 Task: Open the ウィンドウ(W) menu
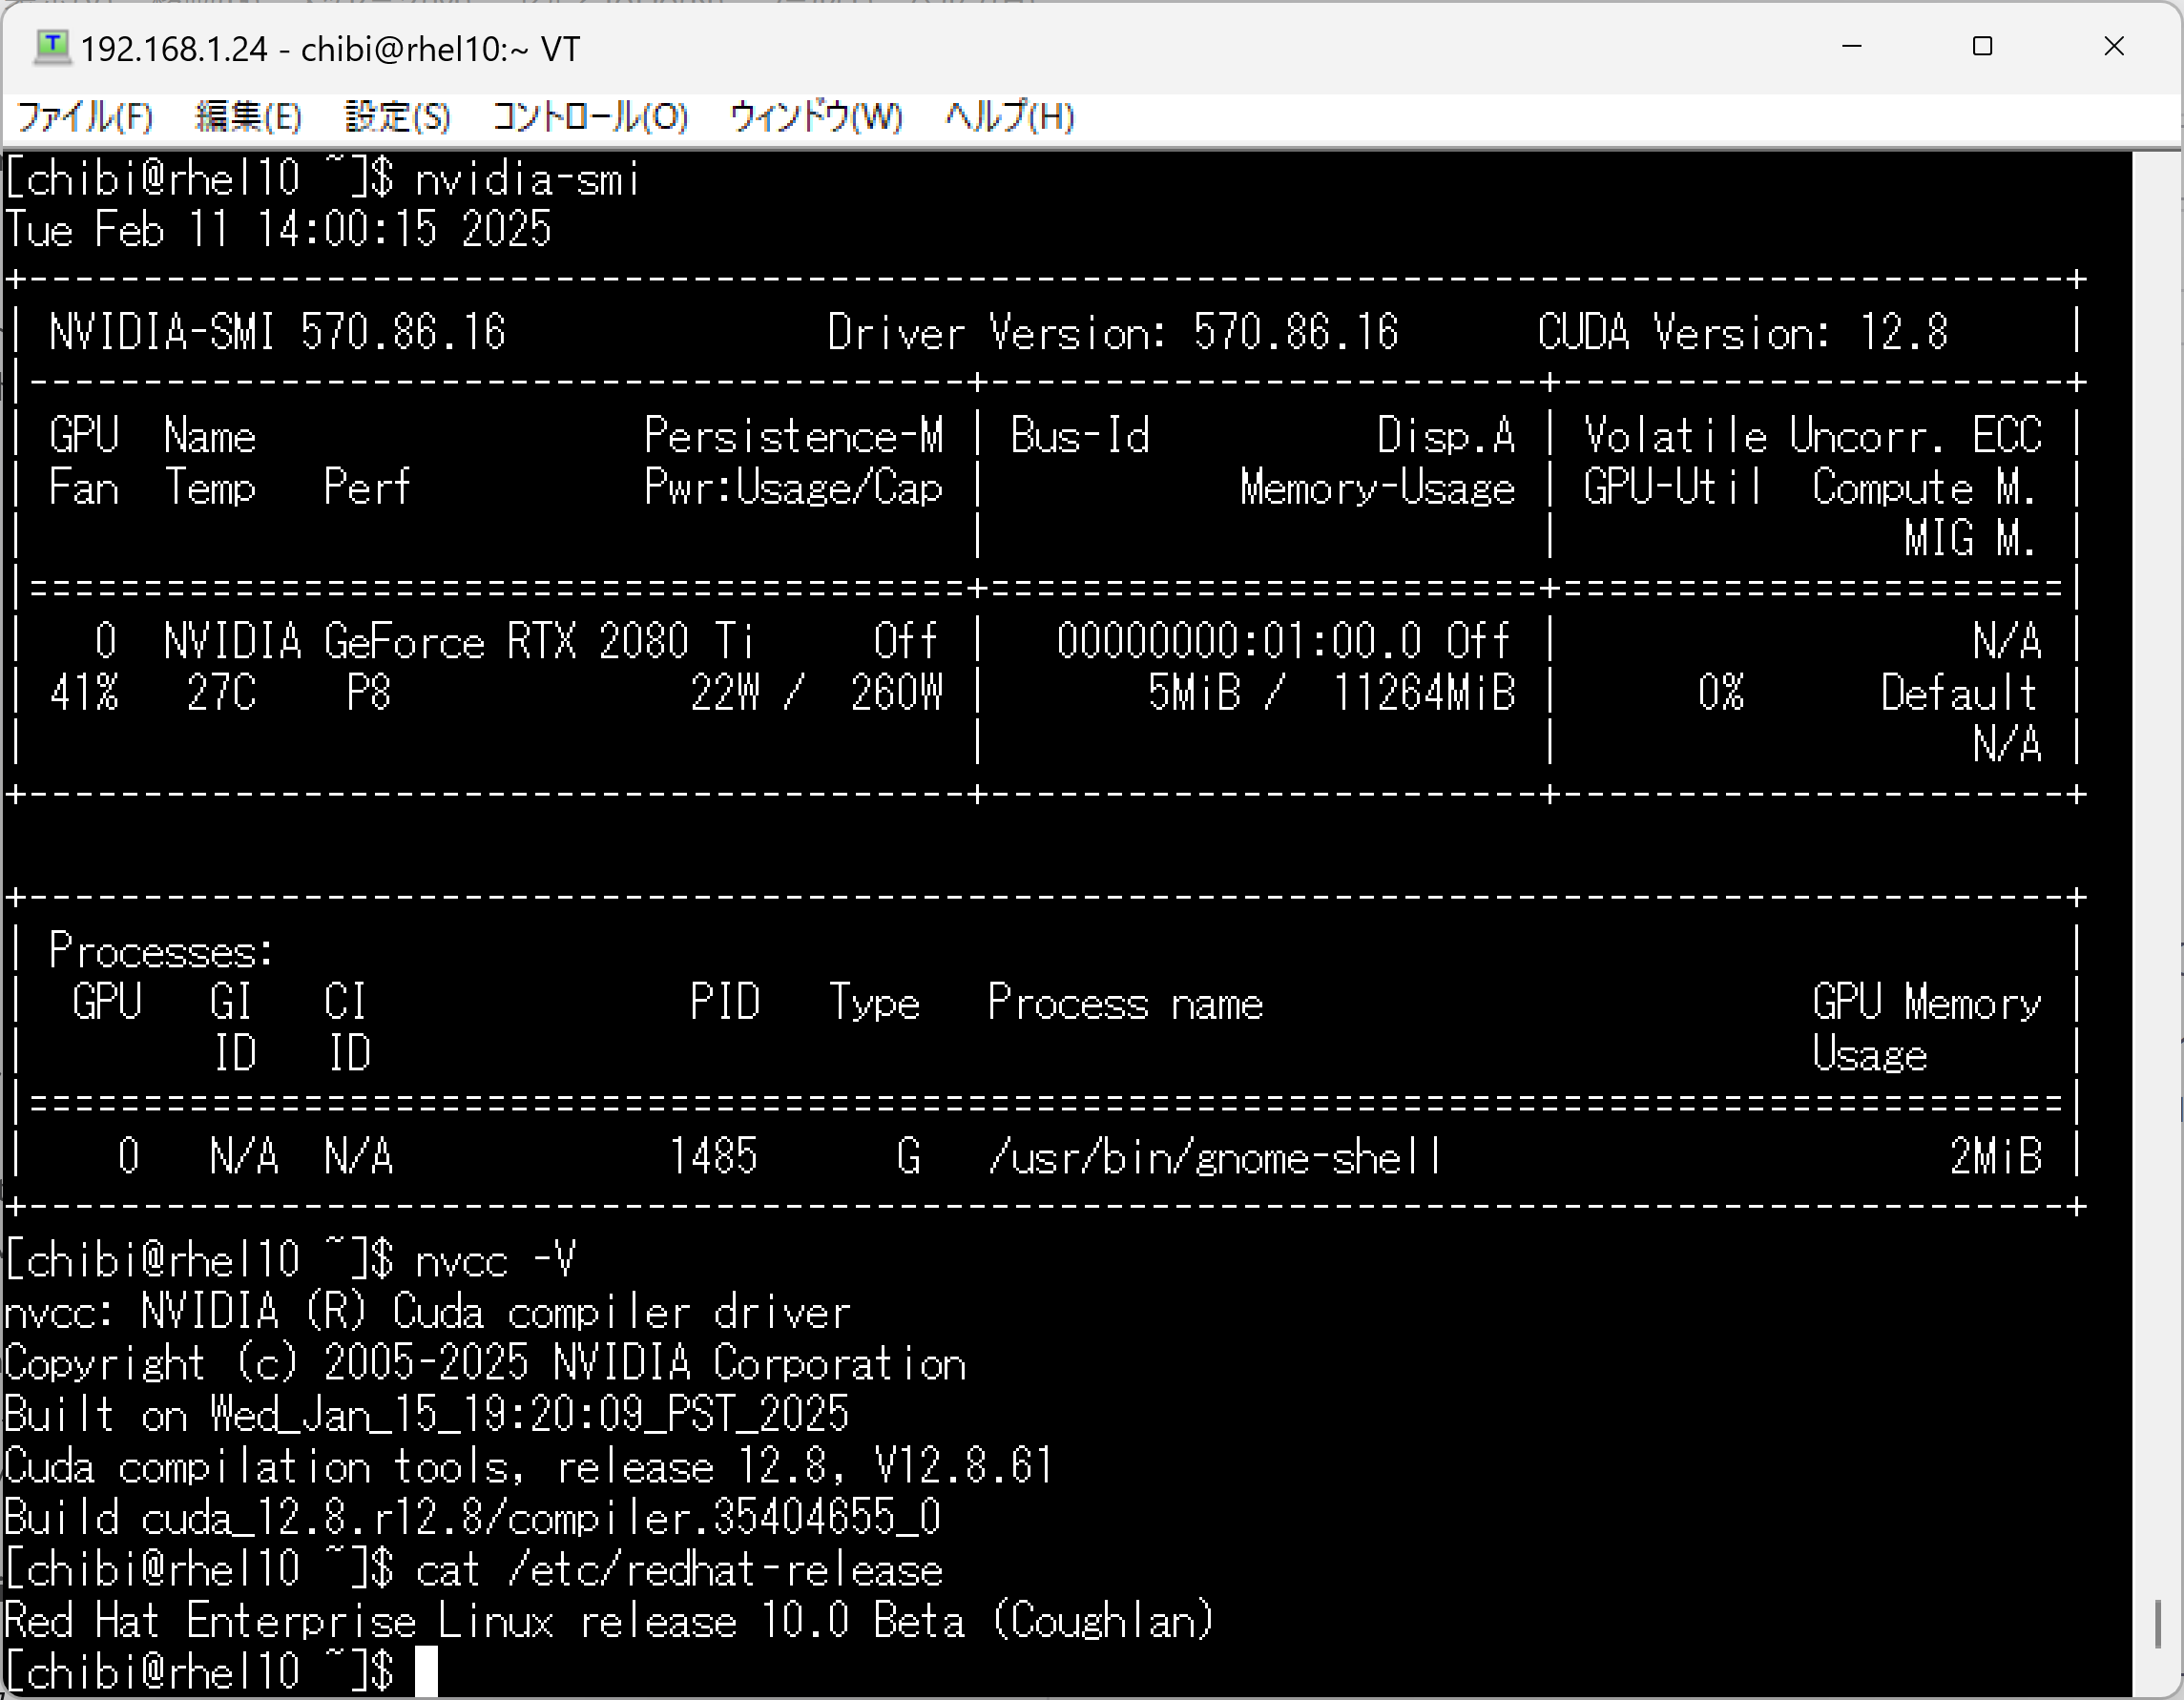point(816,117)
